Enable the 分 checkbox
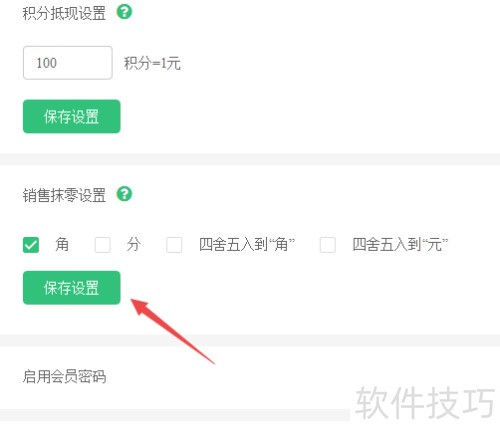Screen dimensions: 500x440 tap(103, 245)
